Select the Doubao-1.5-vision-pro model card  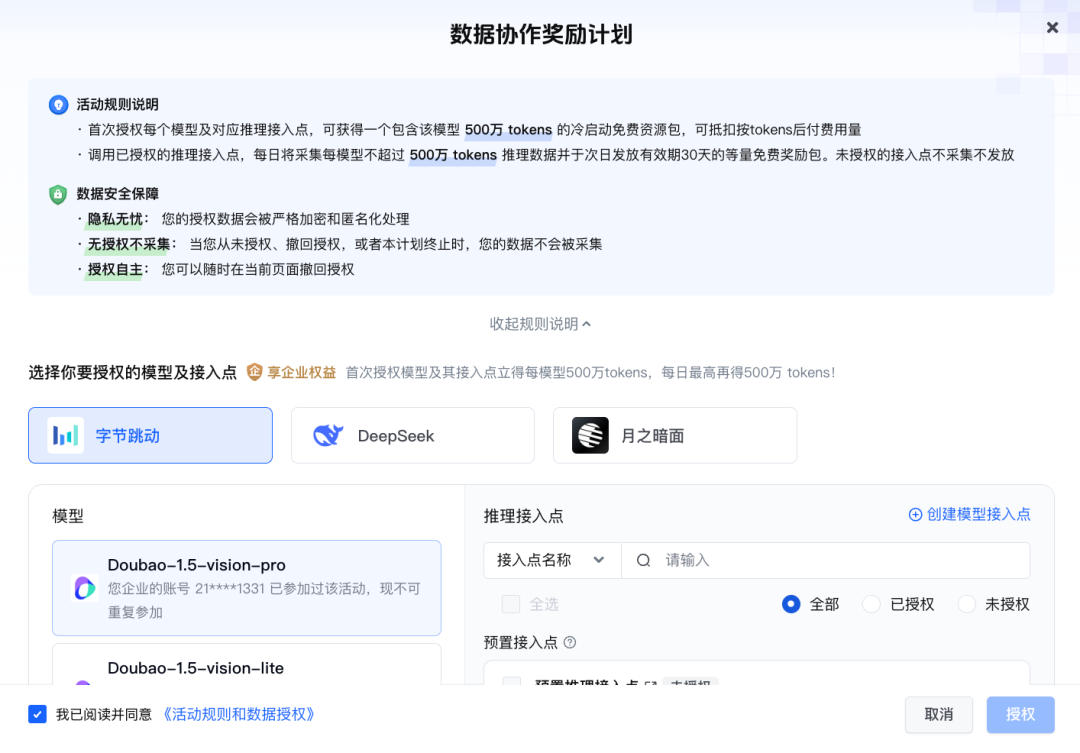[x=247, y=588]
